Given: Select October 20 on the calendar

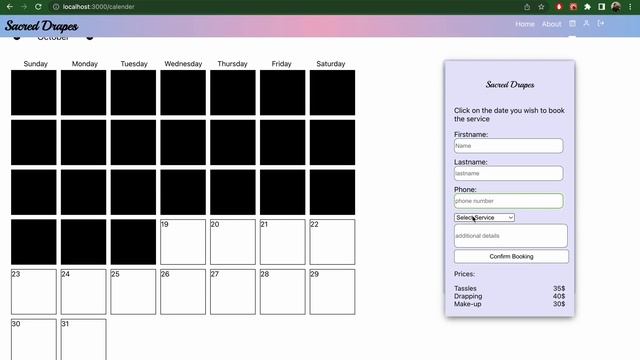Looking at the screenshot, I should [233, 242].
